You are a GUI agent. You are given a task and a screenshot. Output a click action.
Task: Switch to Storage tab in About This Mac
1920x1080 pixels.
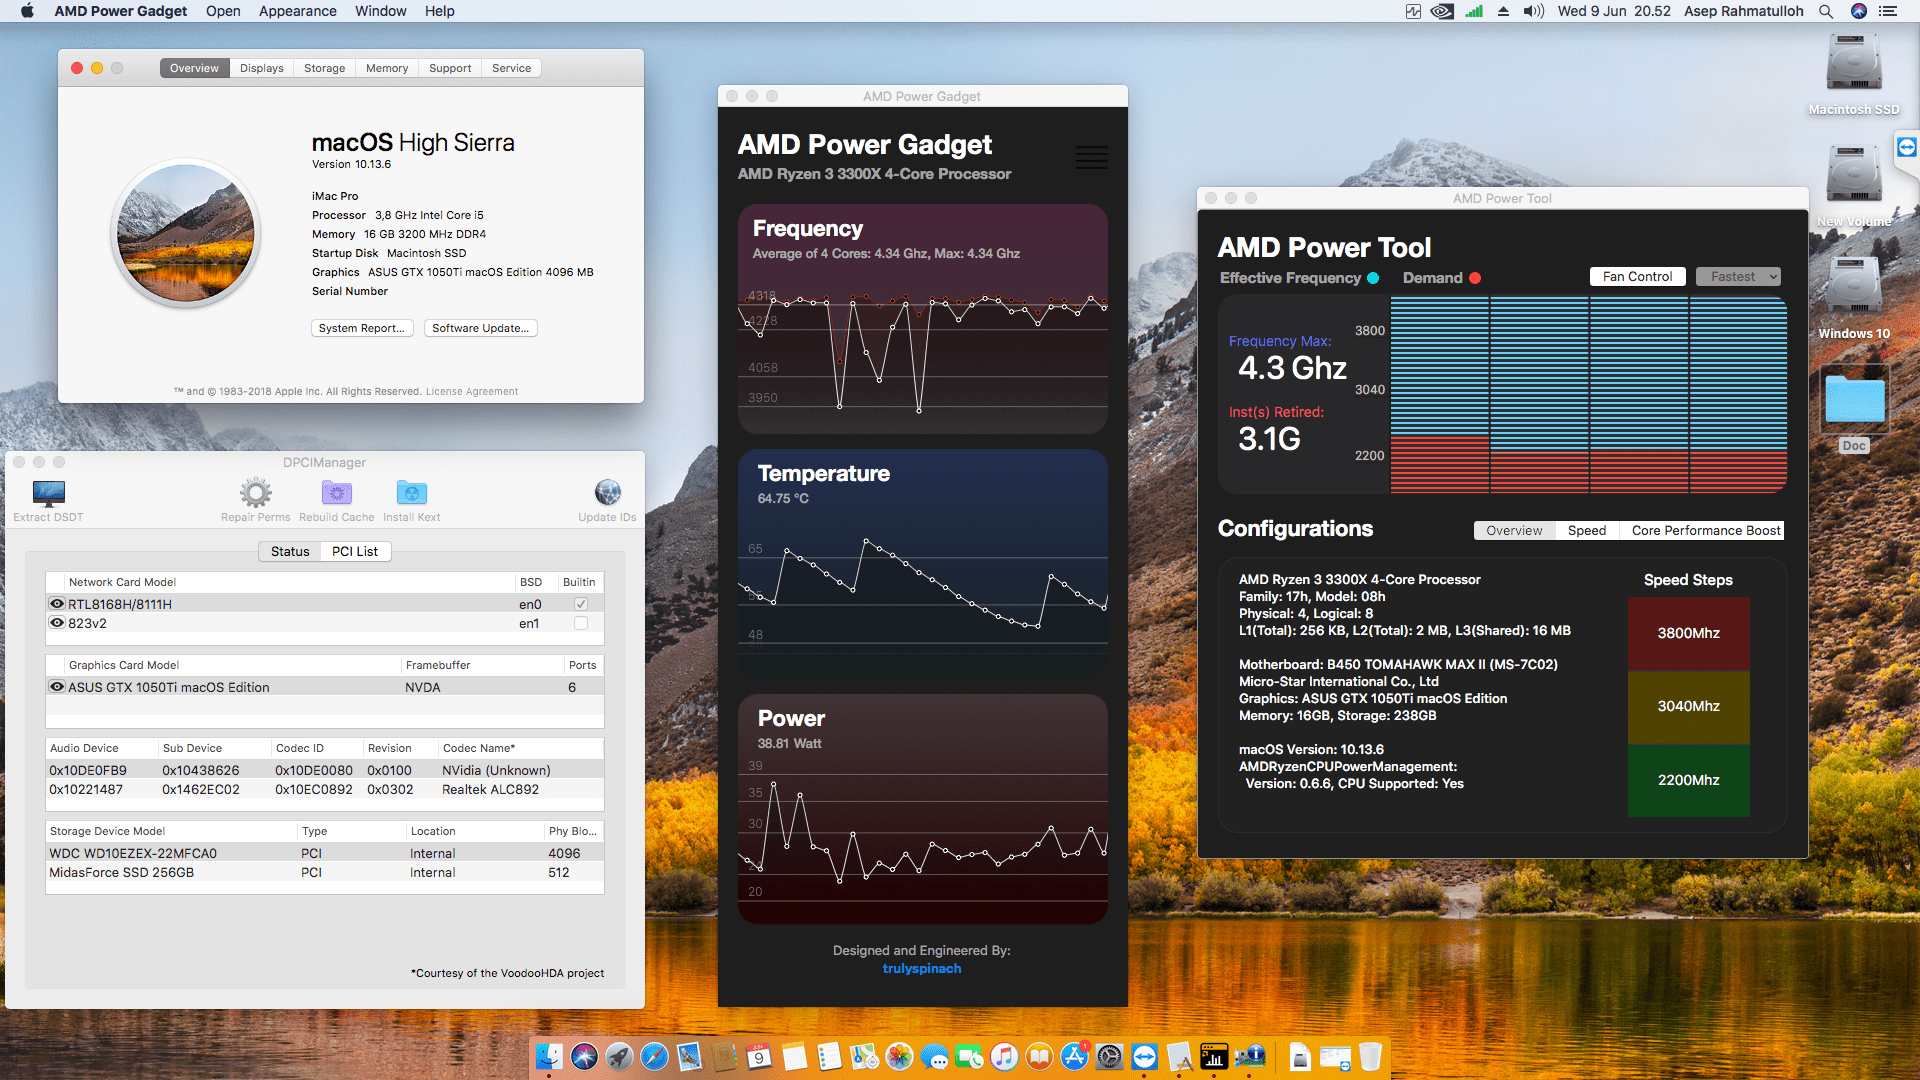coord(324,68)
